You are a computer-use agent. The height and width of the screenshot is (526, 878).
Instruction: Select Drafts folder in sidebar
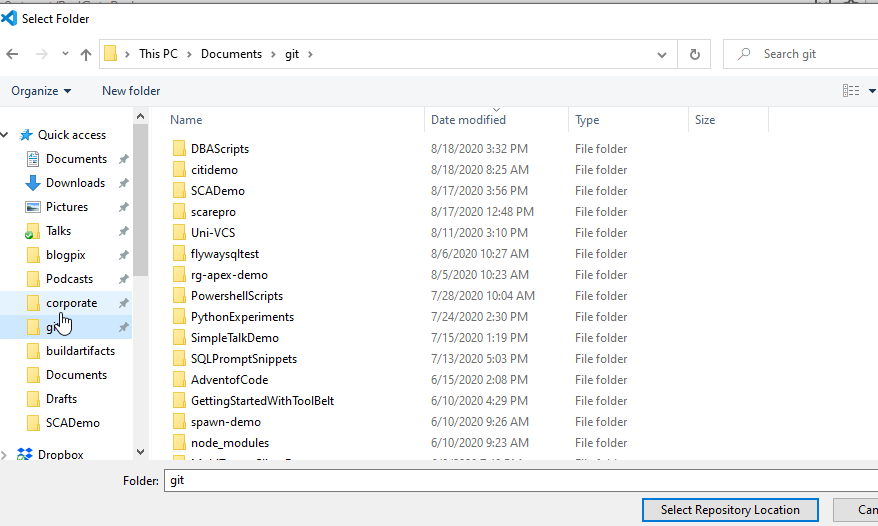[x=61, y=399]
